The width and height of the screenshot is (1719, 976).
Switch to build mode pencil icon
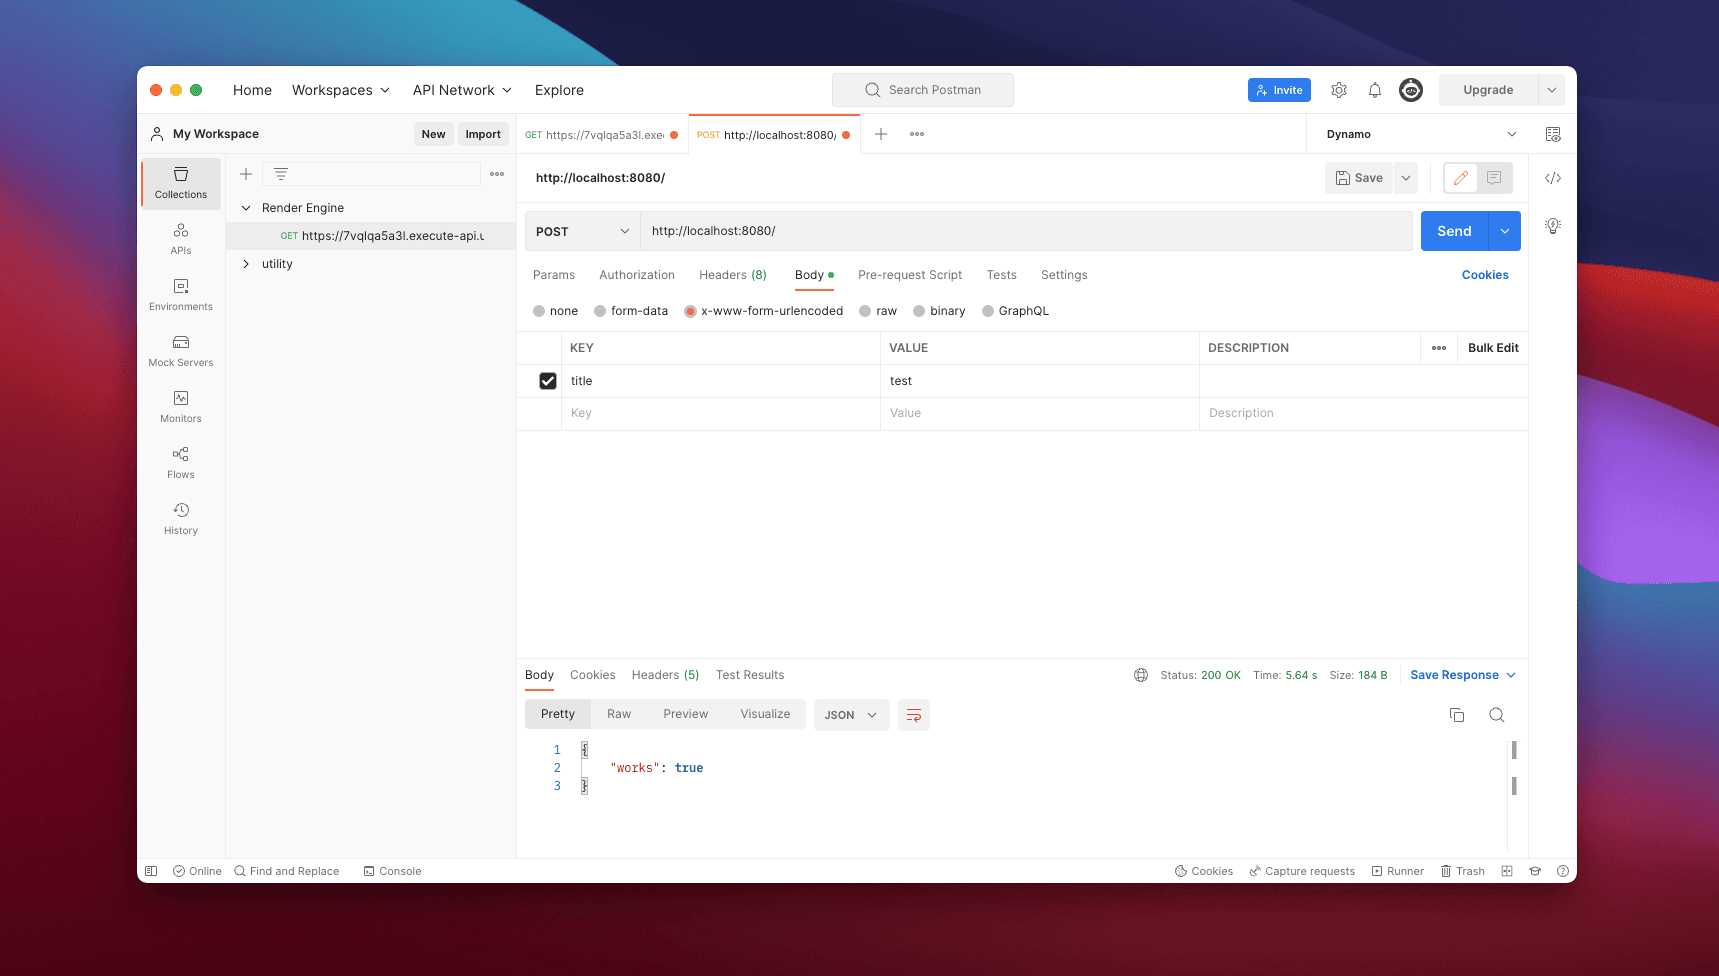[x=1461, y=178]
